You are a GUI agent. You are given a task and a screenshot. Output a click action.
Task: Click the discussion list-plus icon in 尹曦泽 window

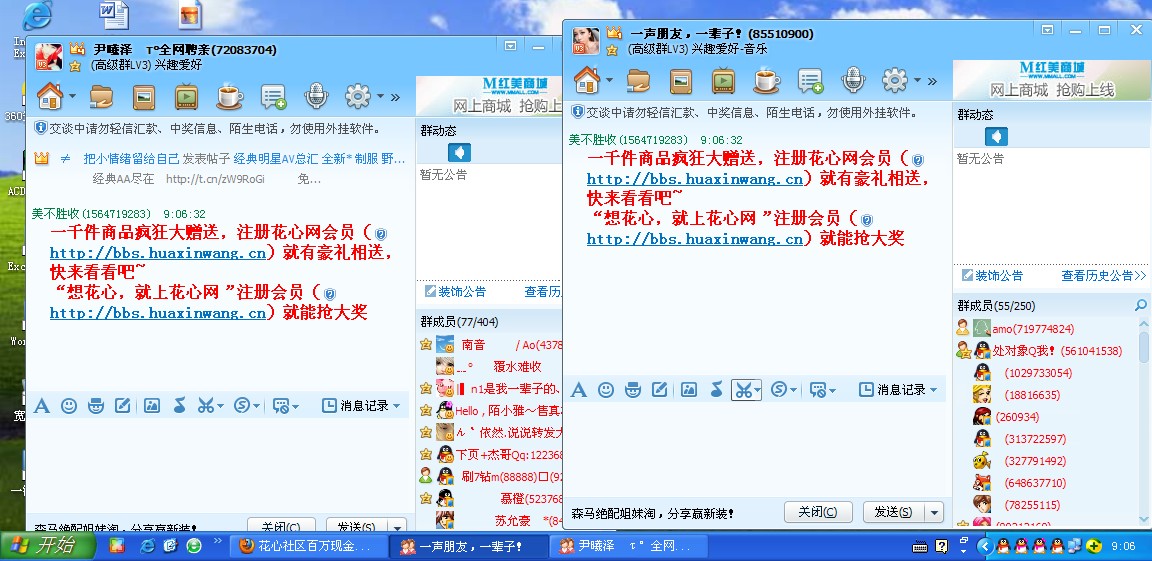tap(273, 97)
